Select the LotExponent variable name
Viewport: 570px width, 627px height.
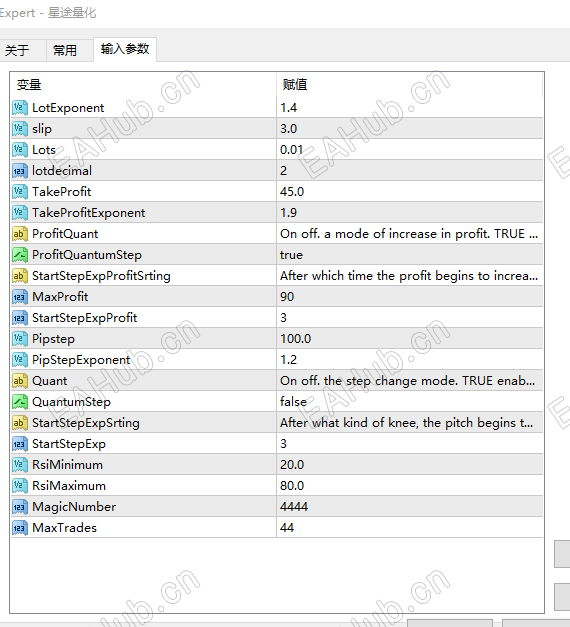coord(68,108)
